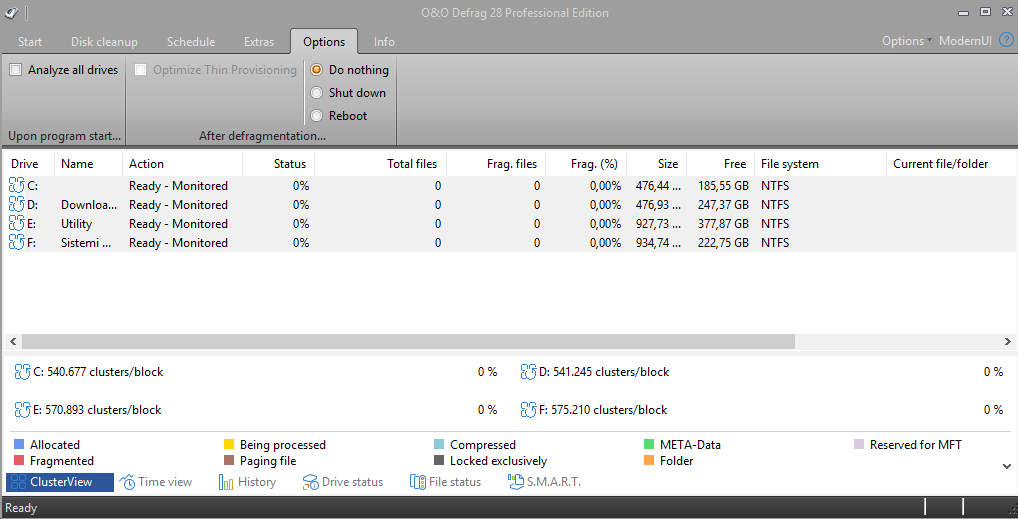
Task: Select the Utility drive name
Action: coord(77,223)
